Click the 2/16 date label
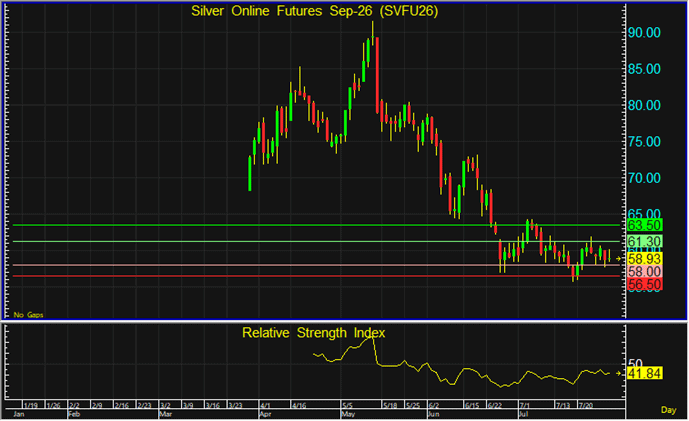Screen dimensions: 689x421 122,405
